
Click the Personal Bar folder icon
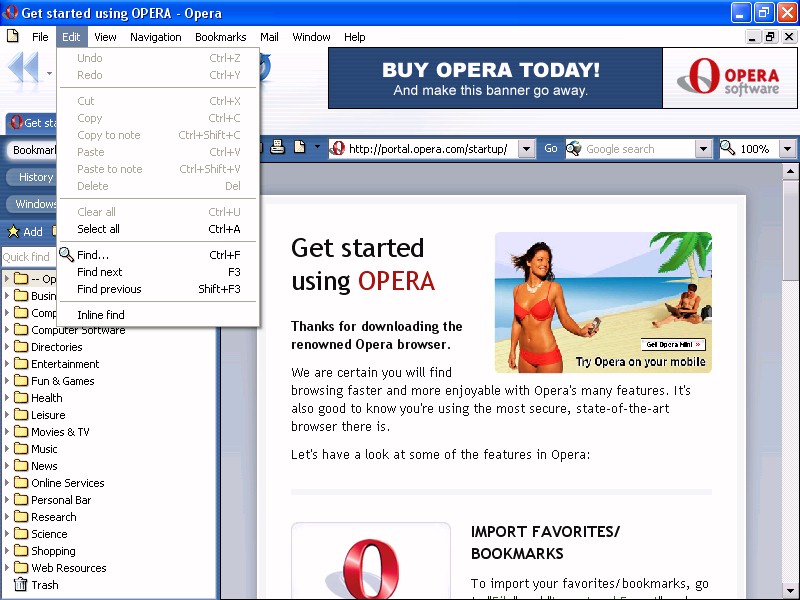point(21,499)
